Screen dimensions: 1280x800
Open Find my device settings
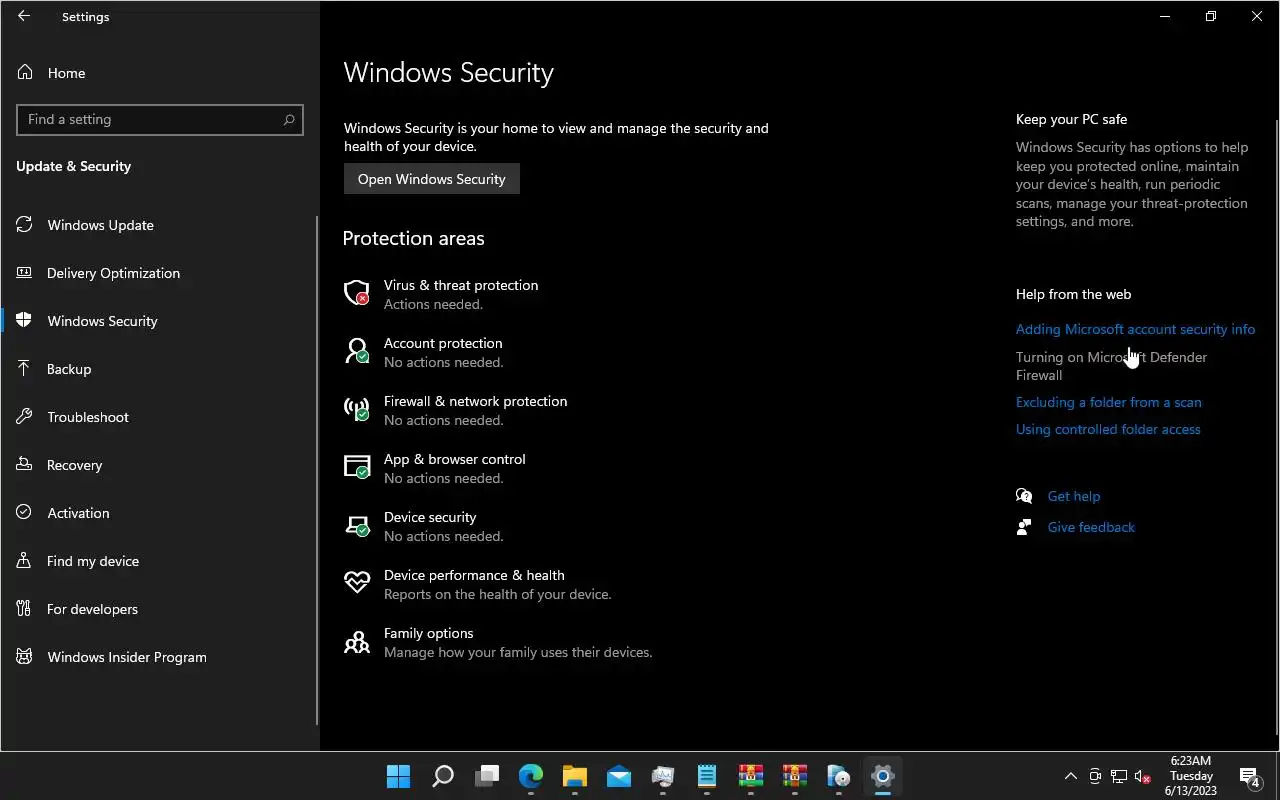[92, 561]
